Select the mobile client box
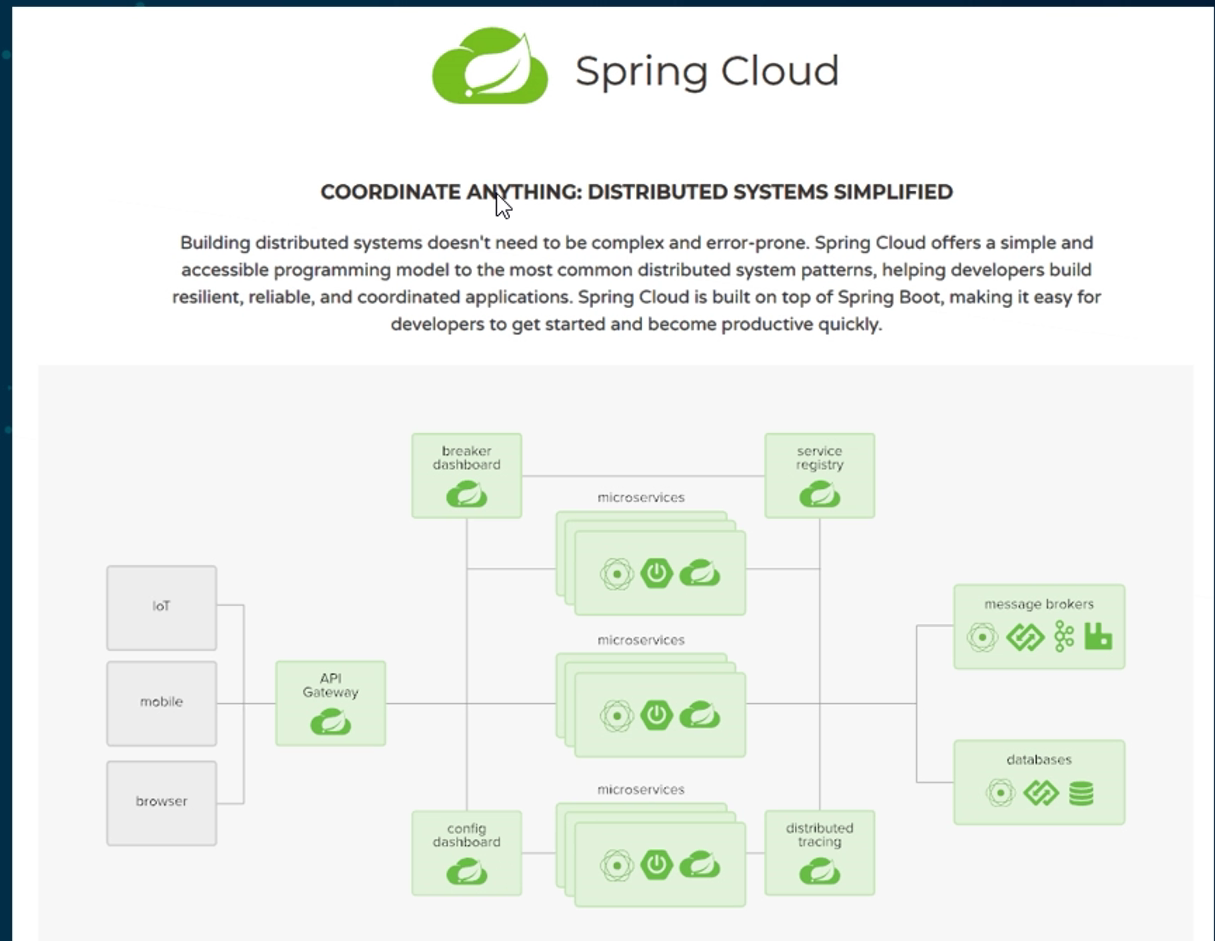 161,702
